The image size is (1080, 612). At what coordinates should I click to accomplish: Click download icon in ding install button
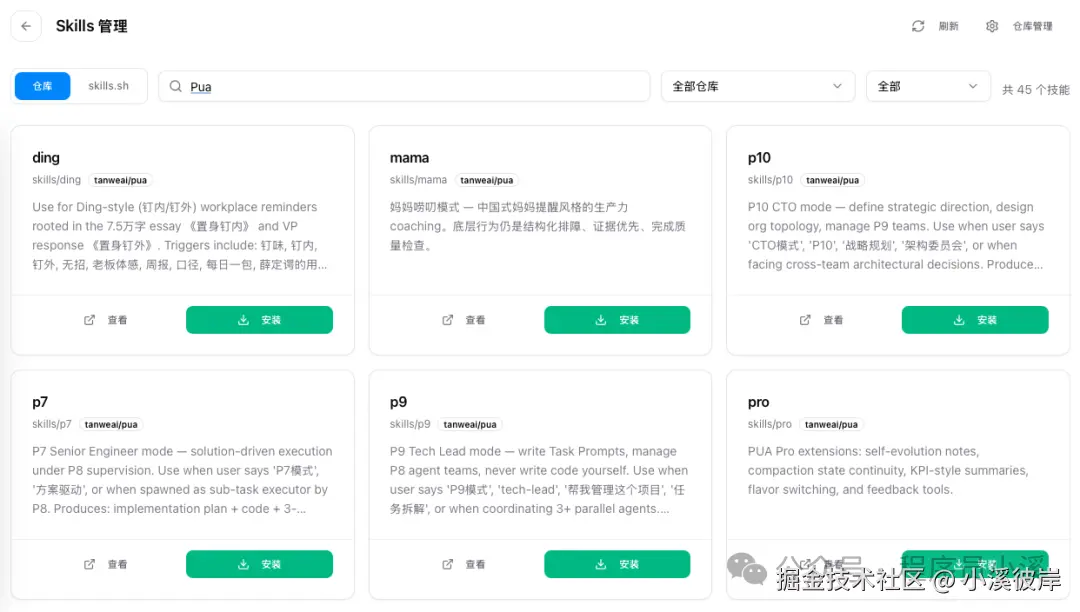[x=243, y=320]
